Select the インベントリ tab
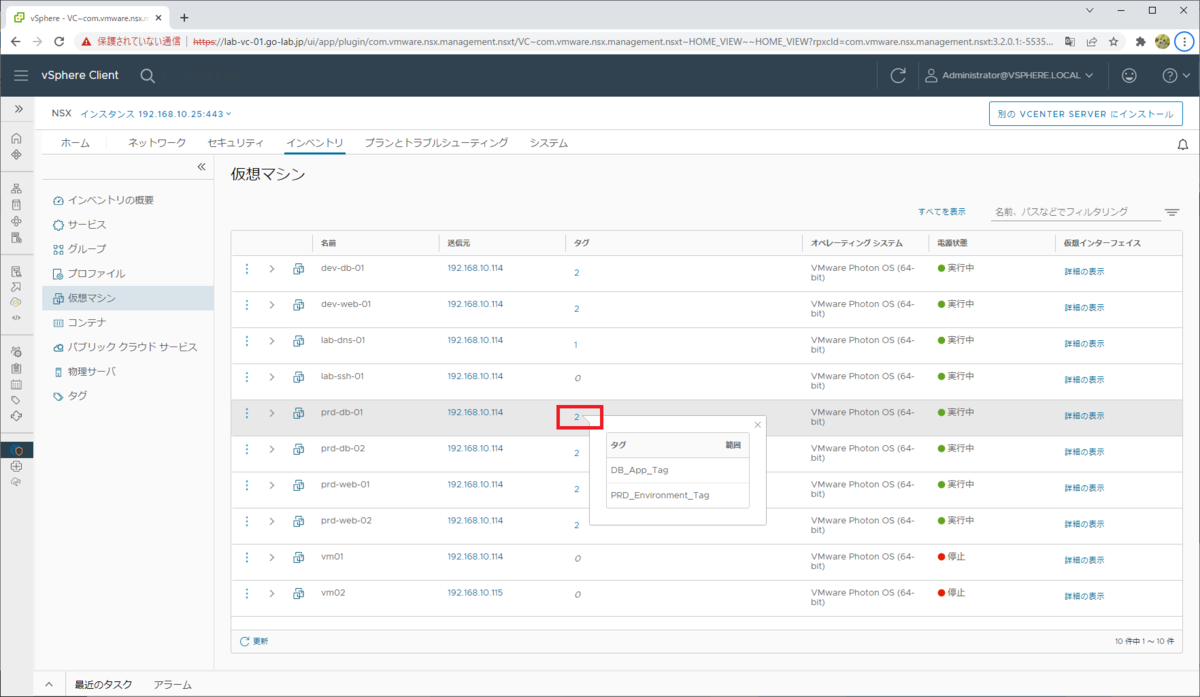 click(x=314, y=143)
